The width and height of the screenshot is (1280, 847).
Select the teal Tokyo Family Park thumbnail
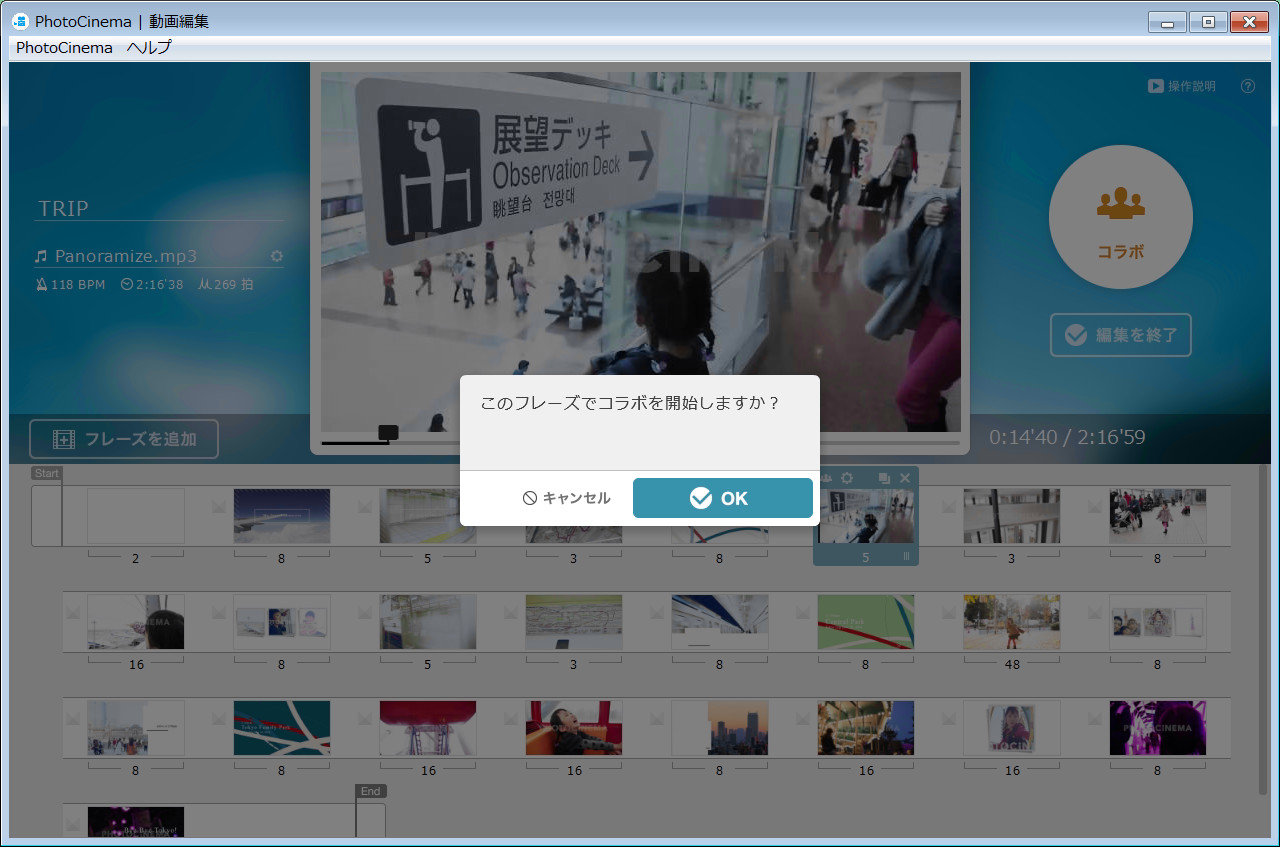coord(281,728)
